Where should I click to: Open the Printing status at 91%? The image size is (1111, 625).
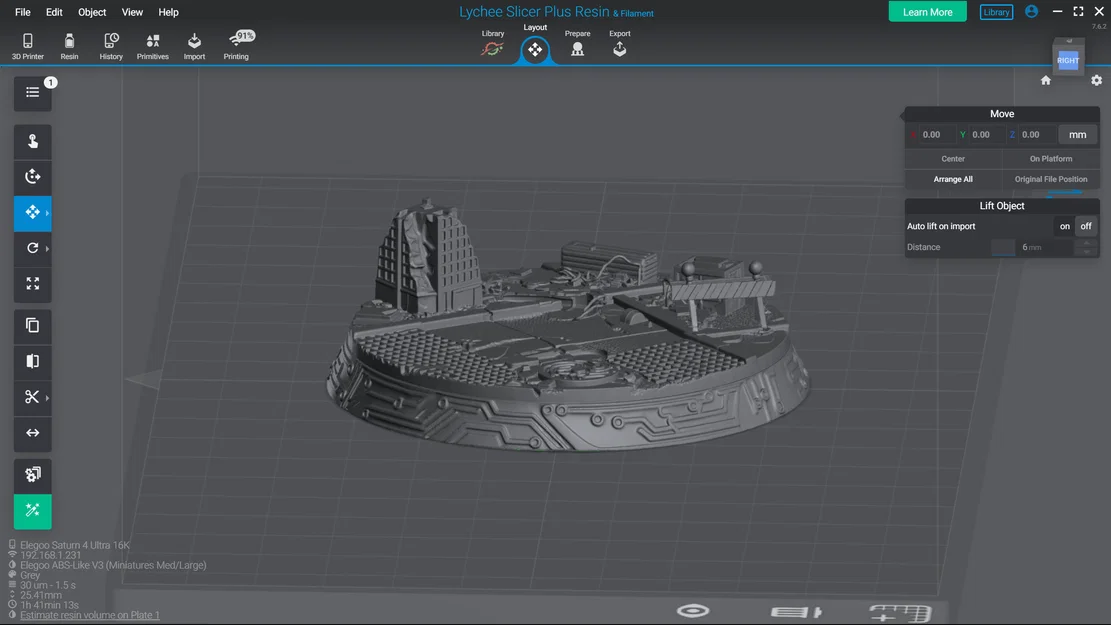[x=237, y=46]
